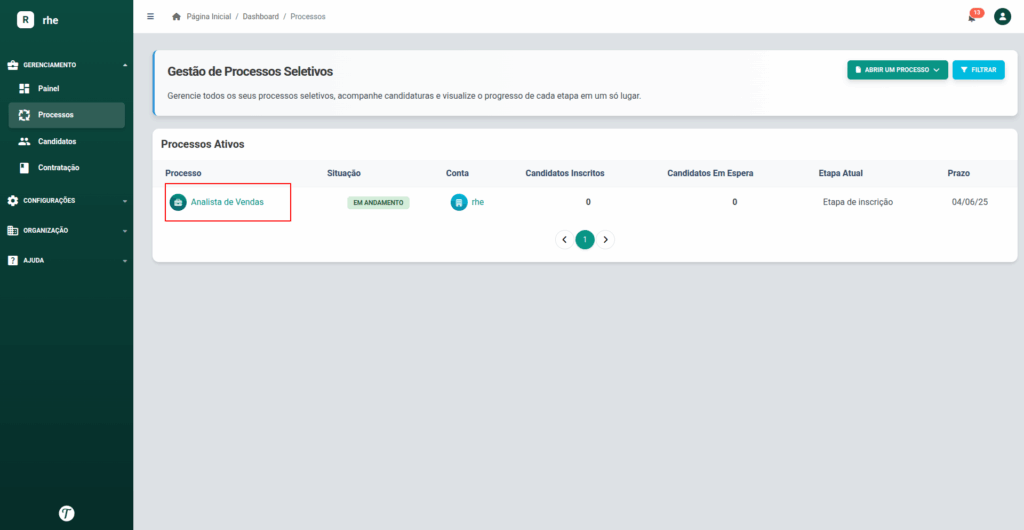Click the home icon in breadcrumb
The height and width of the screenshot is (530, 1024).
point(176,16)
